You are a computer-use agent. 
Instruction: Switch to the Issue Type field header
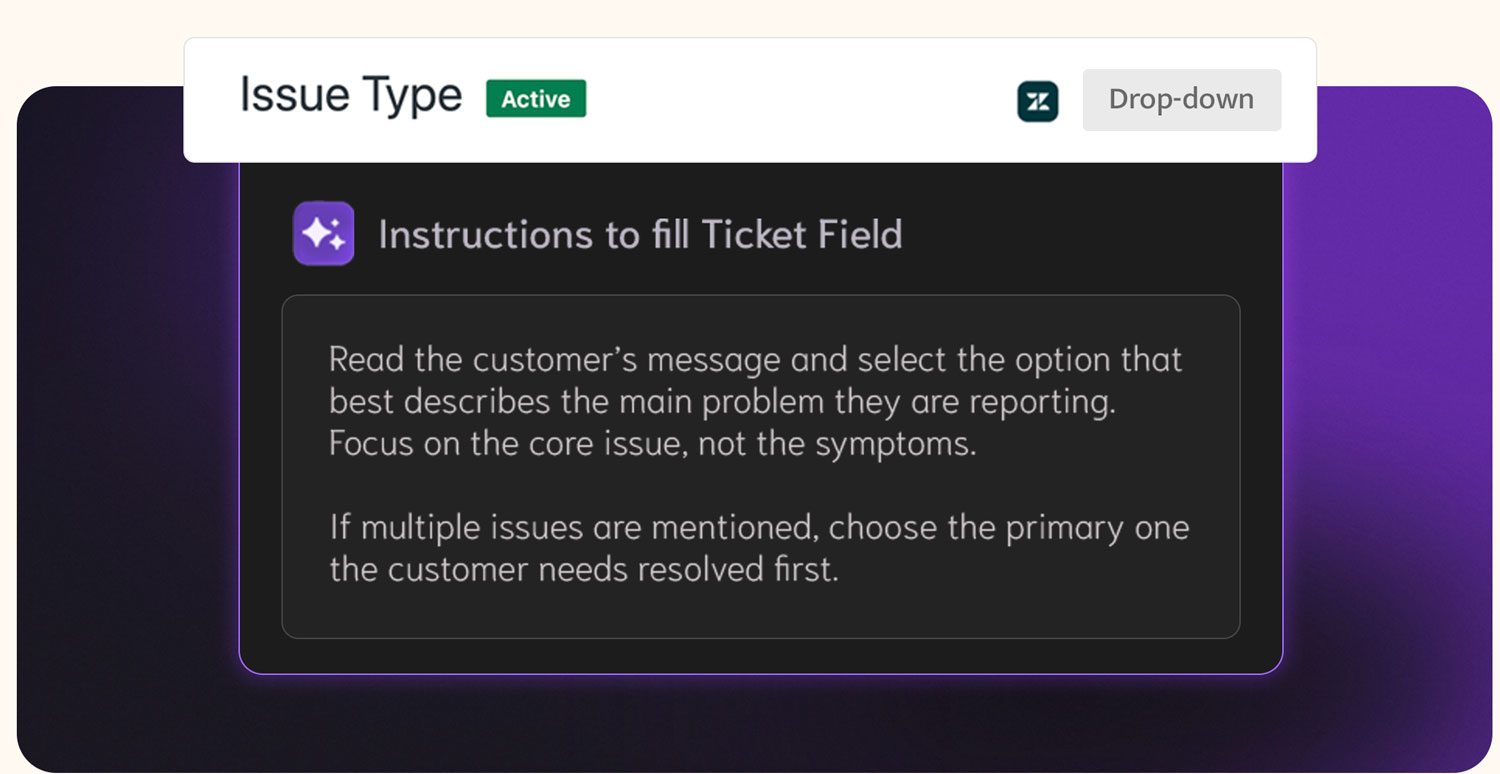[349, 94]
